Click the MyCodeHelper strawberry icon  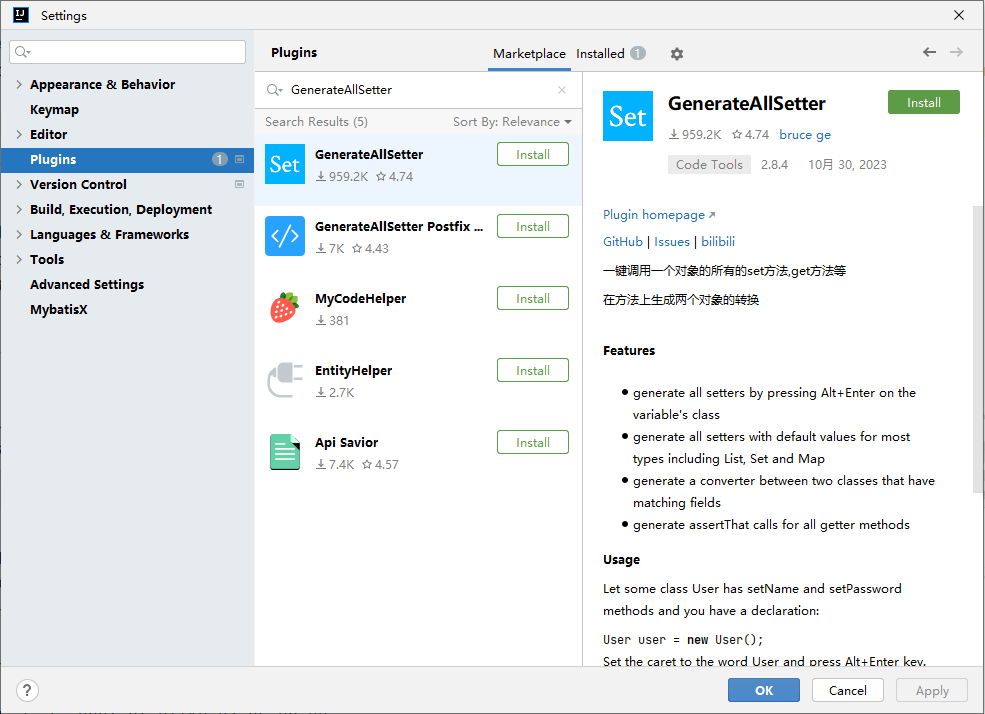click(x=285, y=308)
